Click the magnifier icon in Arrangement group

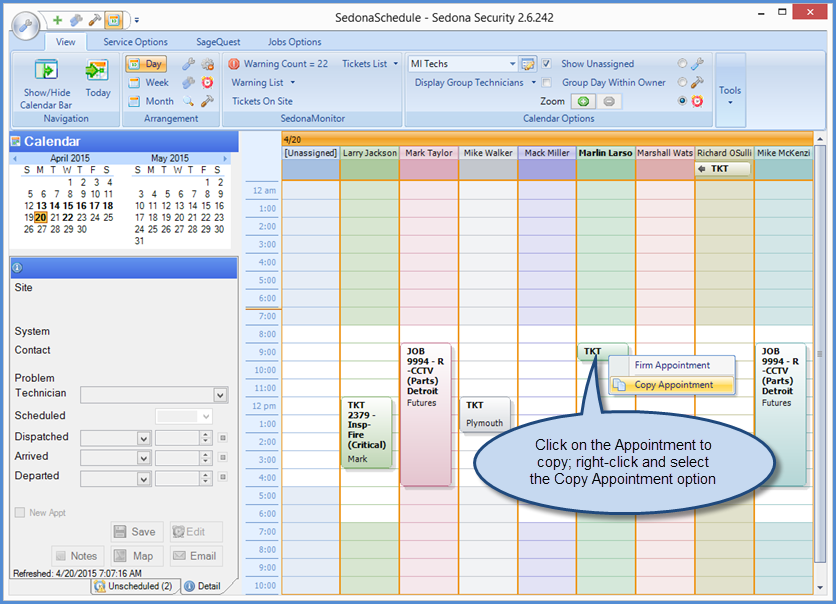(x=188, y=101)
